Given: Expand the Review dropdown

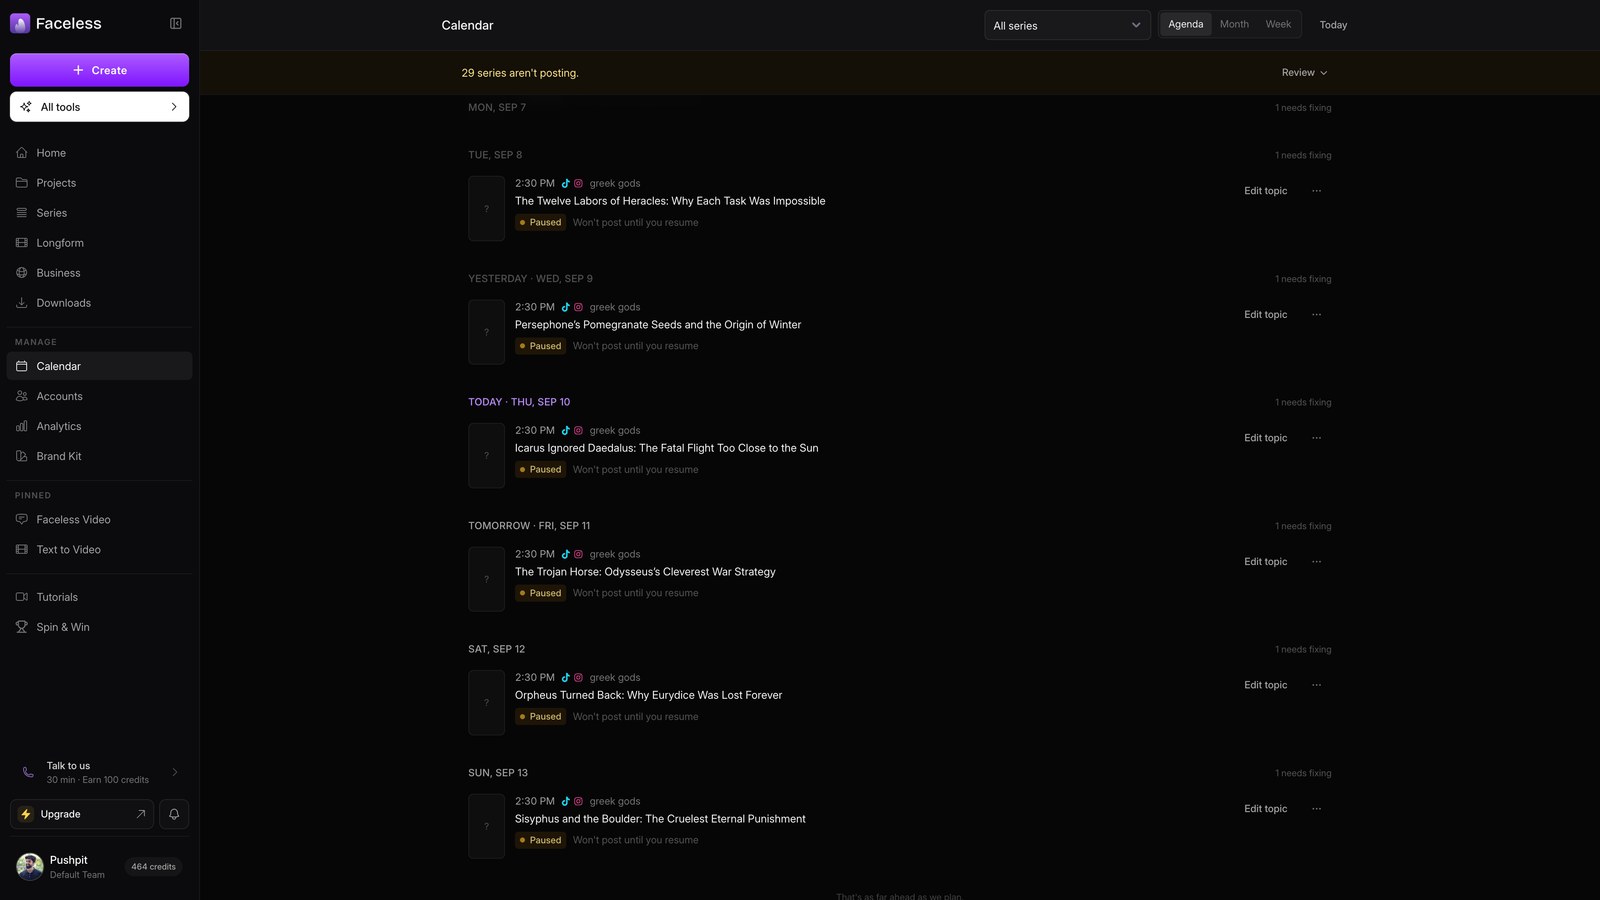Looking at the screenshot, I should coord(1304,73).
